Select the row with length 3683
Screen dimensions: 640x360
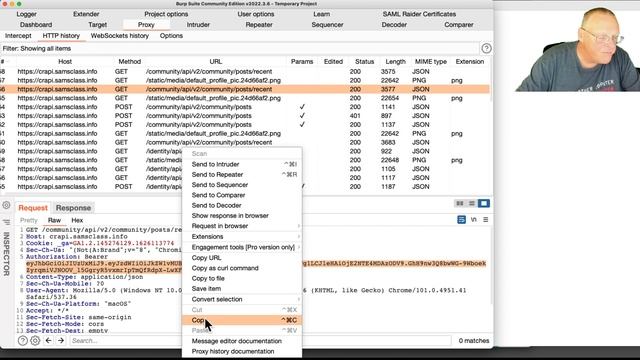[x=245, y=142]
